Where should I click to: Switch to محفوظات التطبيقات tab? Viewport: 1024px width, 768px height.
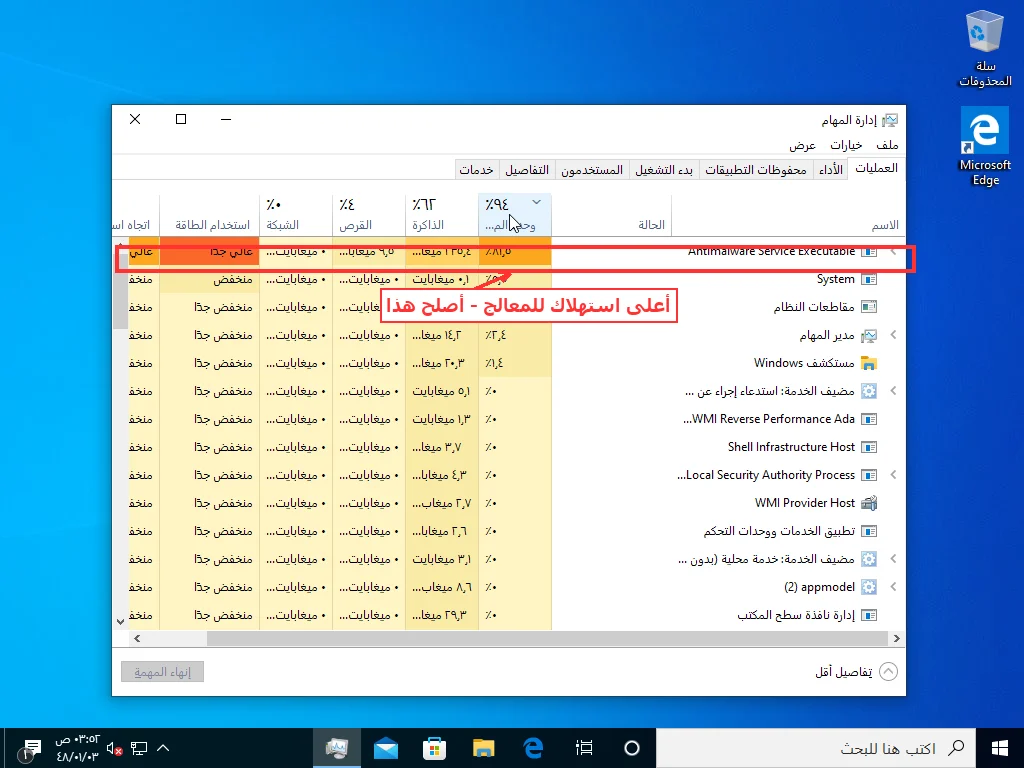click(756, 170)
